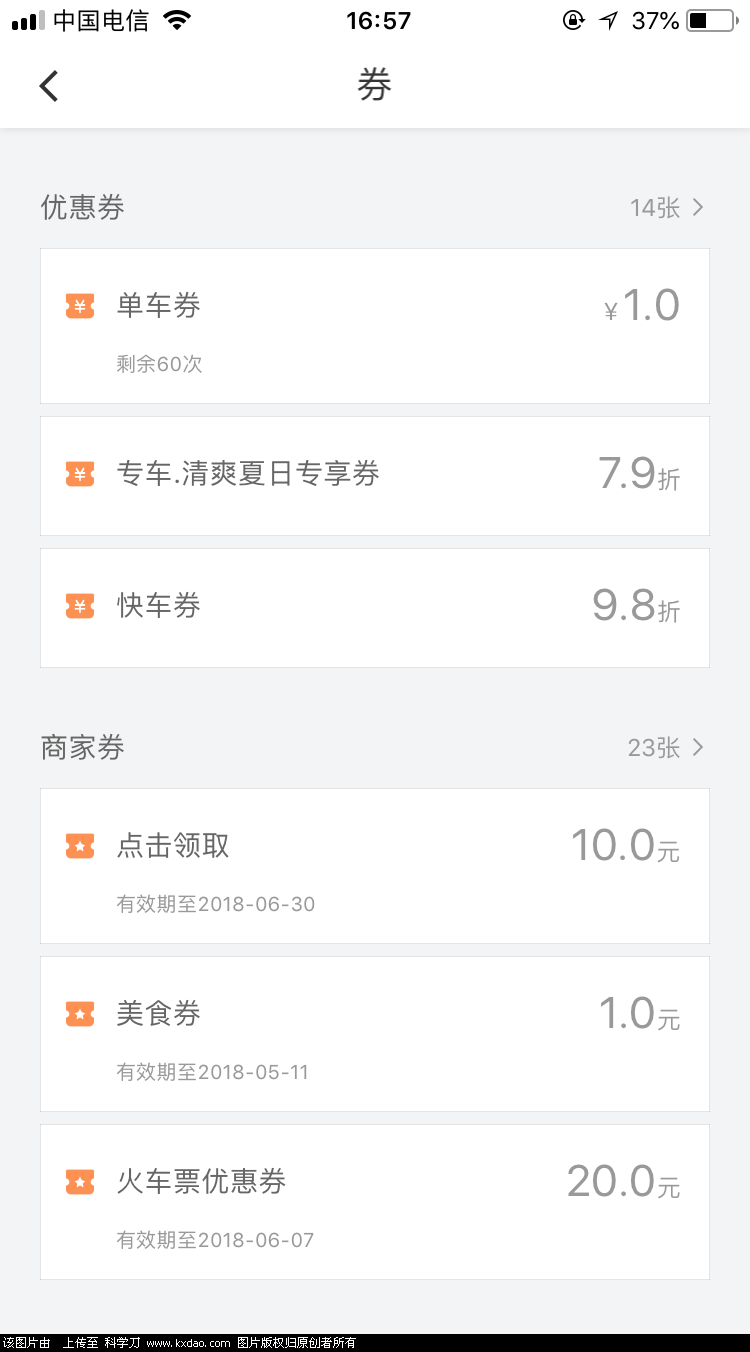Select the 快车券 9.8折 discount value
750x1352 pixels.
coord(636,606)
